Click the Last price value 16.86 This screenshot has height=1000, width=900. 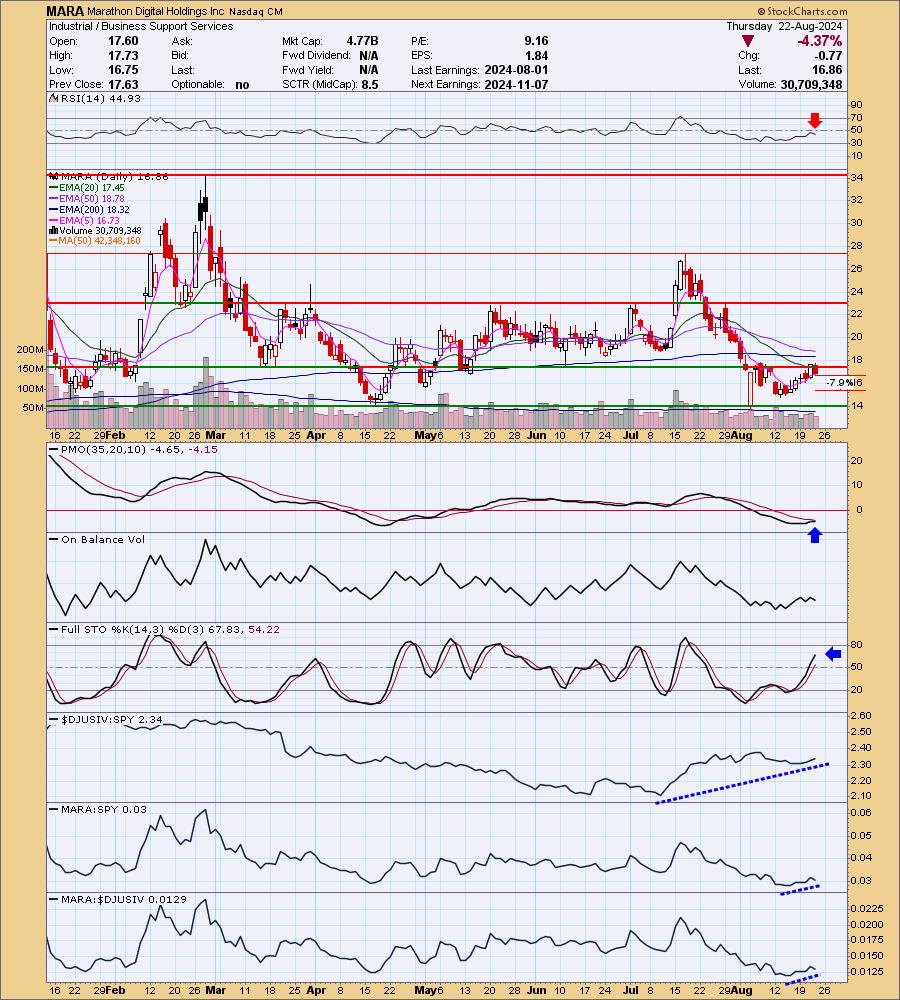[x=827, y=70]
